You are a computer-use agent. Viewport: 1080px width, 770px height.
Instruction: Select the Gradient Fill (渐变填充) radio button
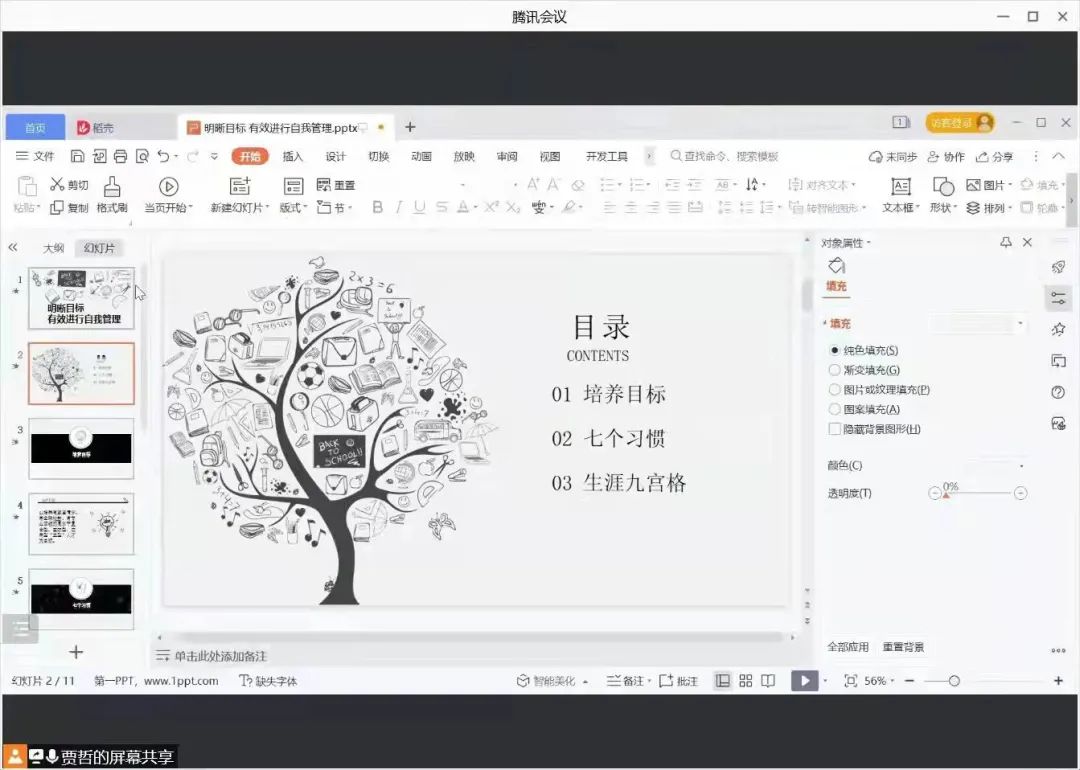[835, 370]
